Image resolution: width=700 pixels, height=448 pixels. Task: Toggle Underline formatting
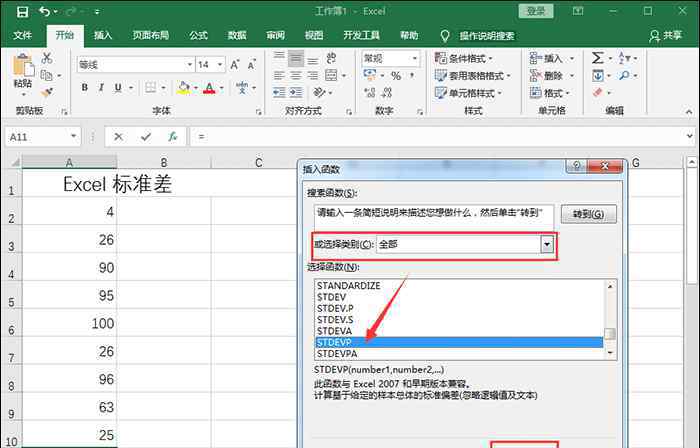[118, 87]
